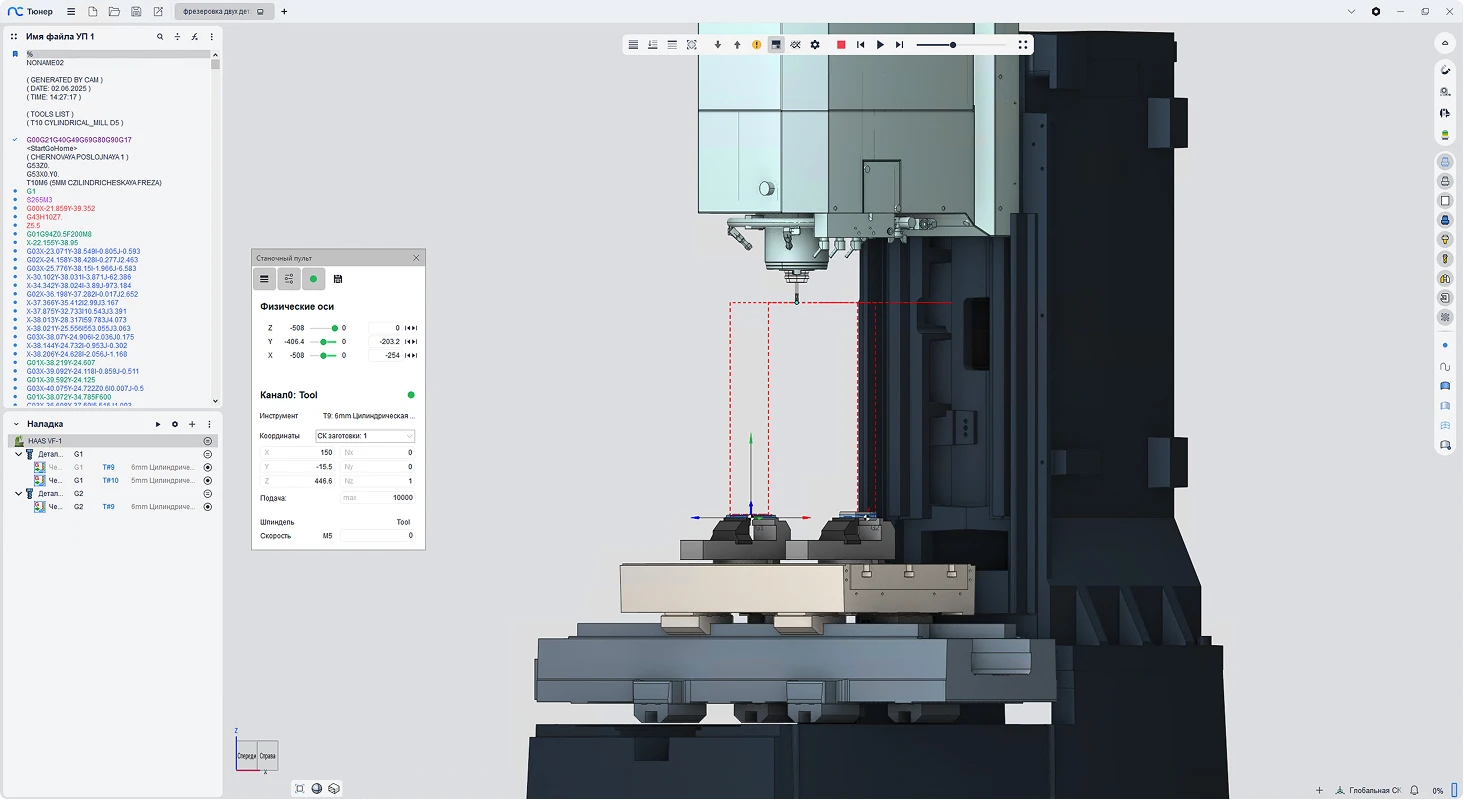Search in the program file panel
The image size is (1464, 800).
[160, 36]
